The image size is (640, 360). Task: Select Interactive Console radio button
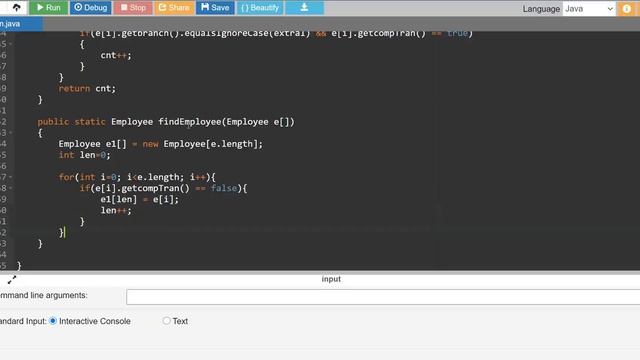(x=53, y=321)
